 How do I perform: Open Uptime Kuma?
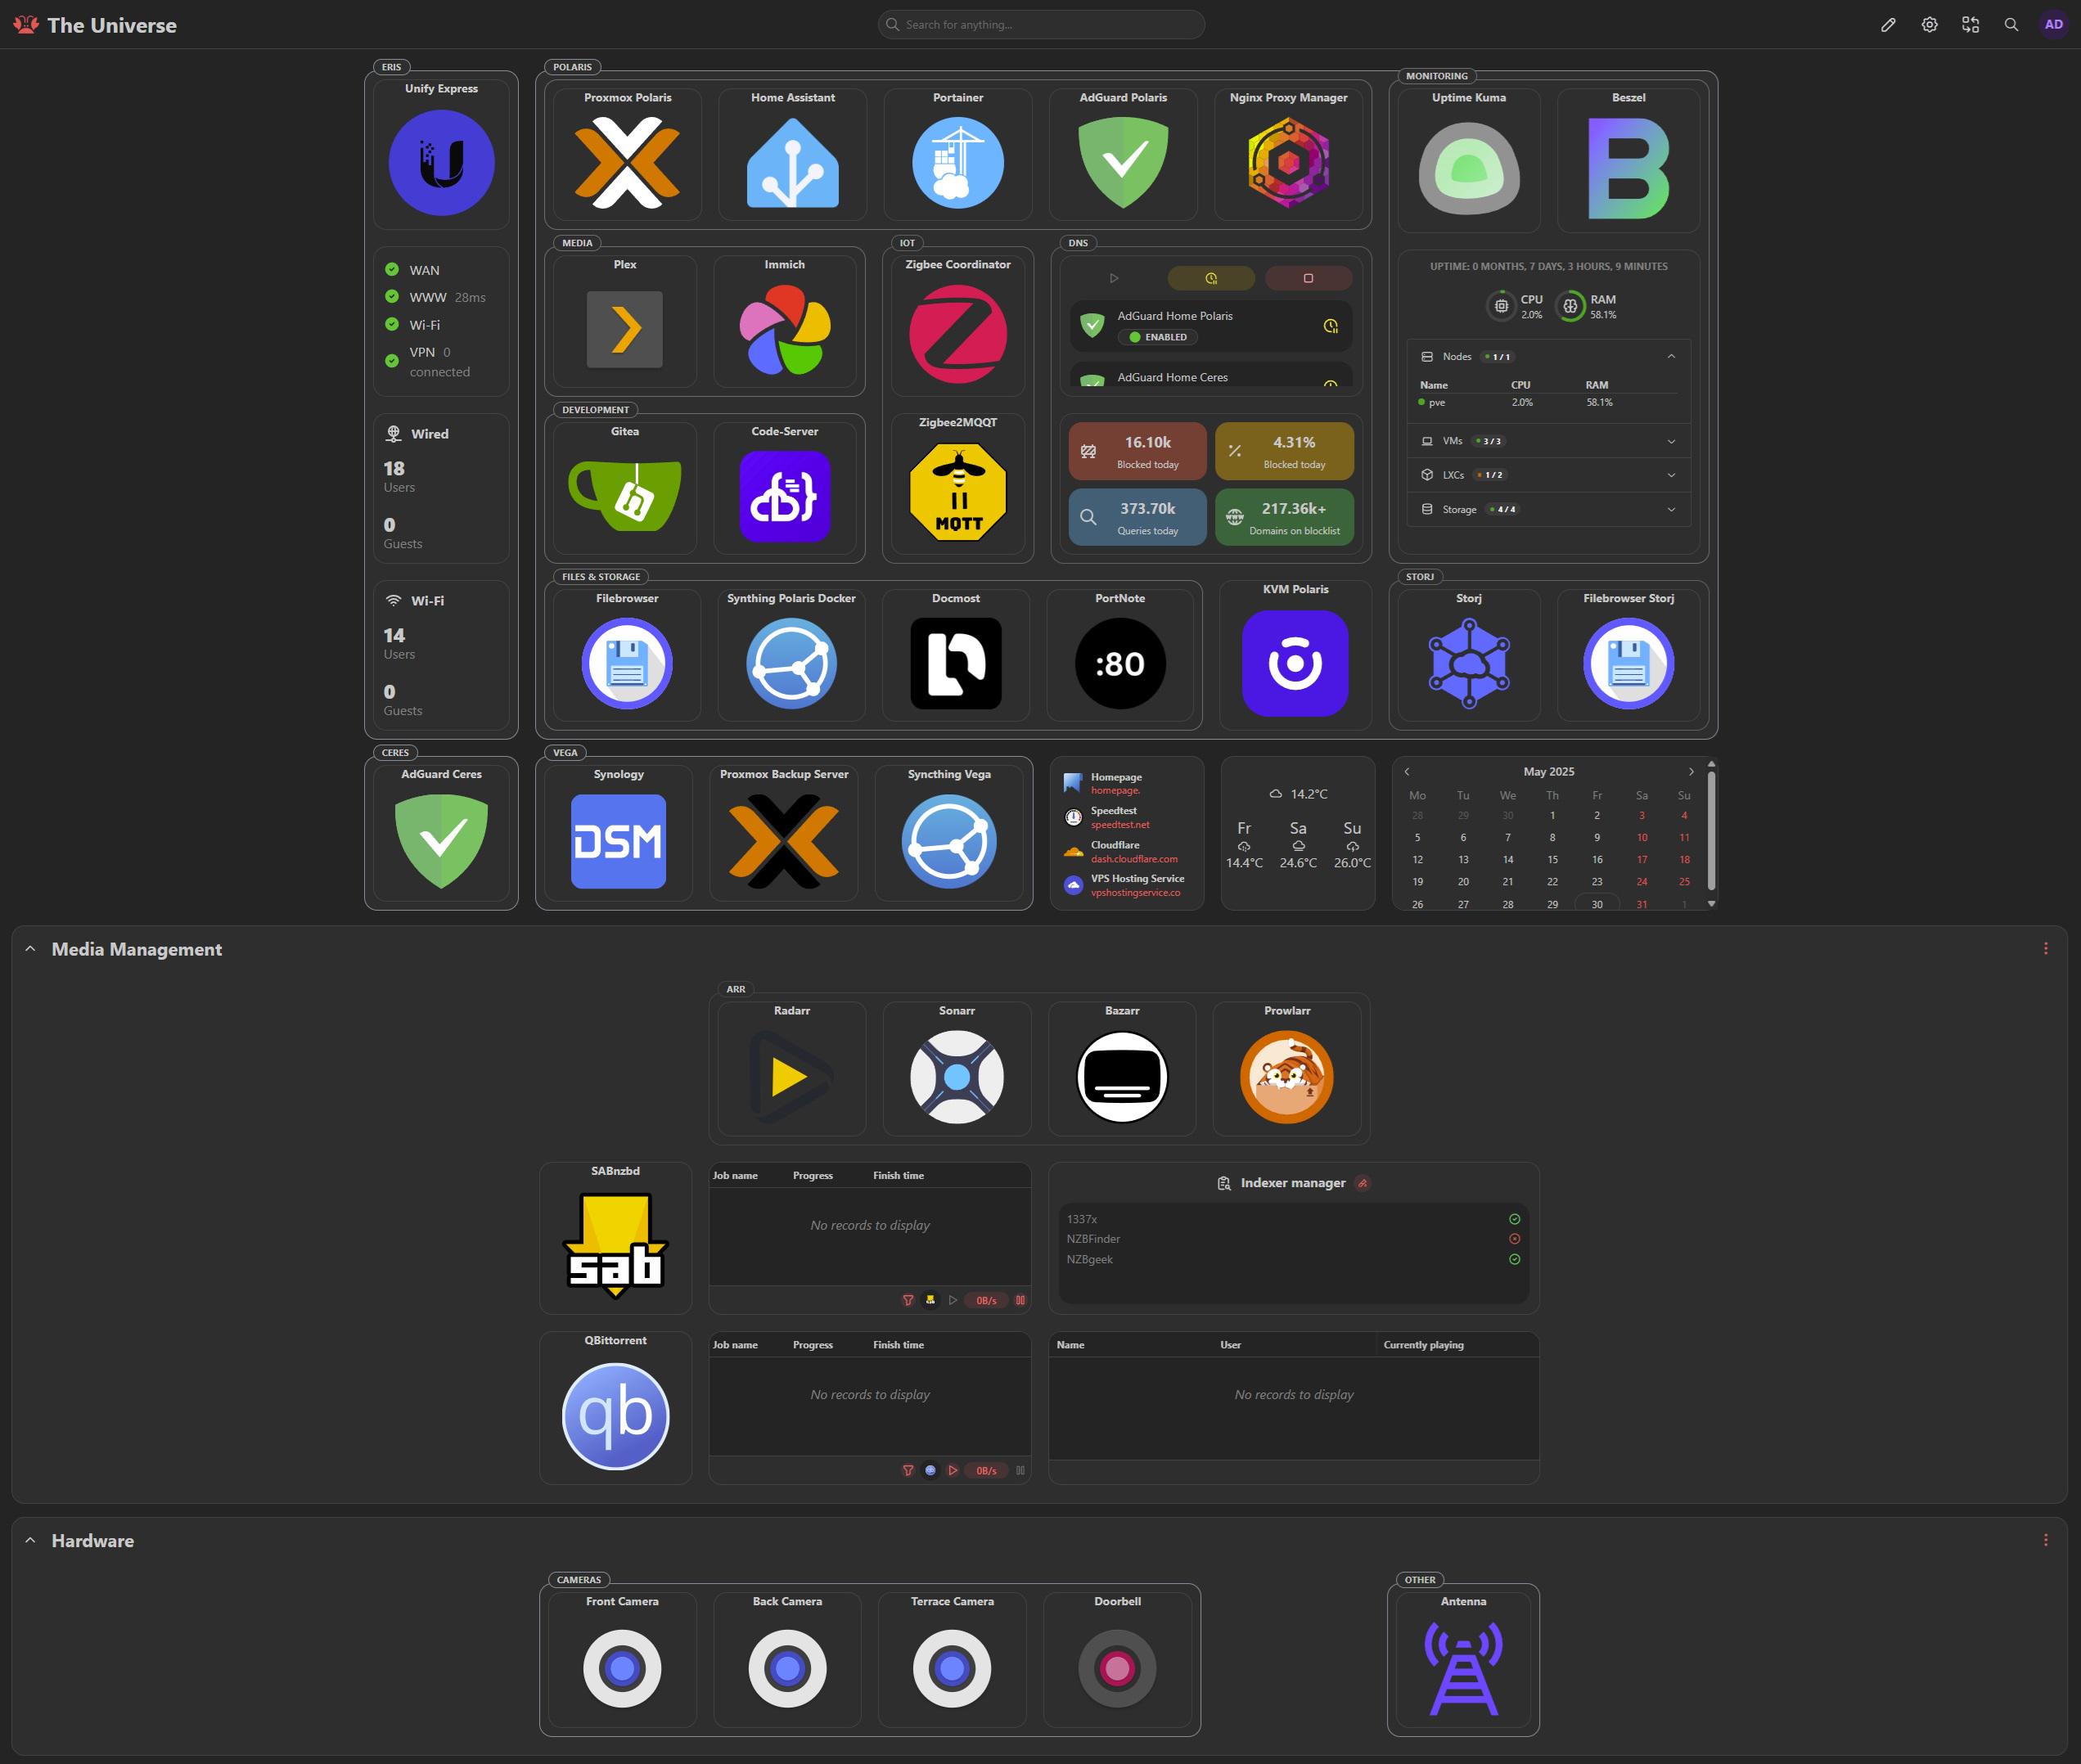1468,160
